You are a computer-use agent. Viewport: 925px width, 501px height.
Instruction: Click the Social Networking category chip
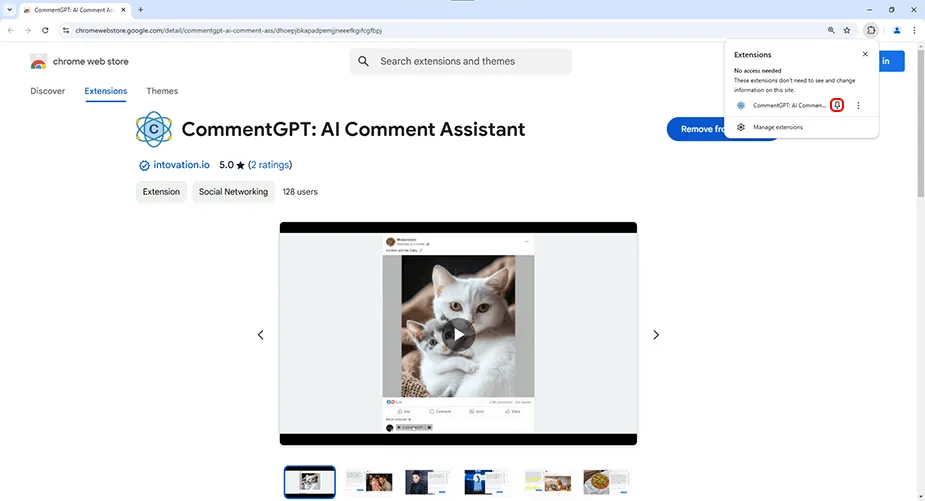(233, 192)
